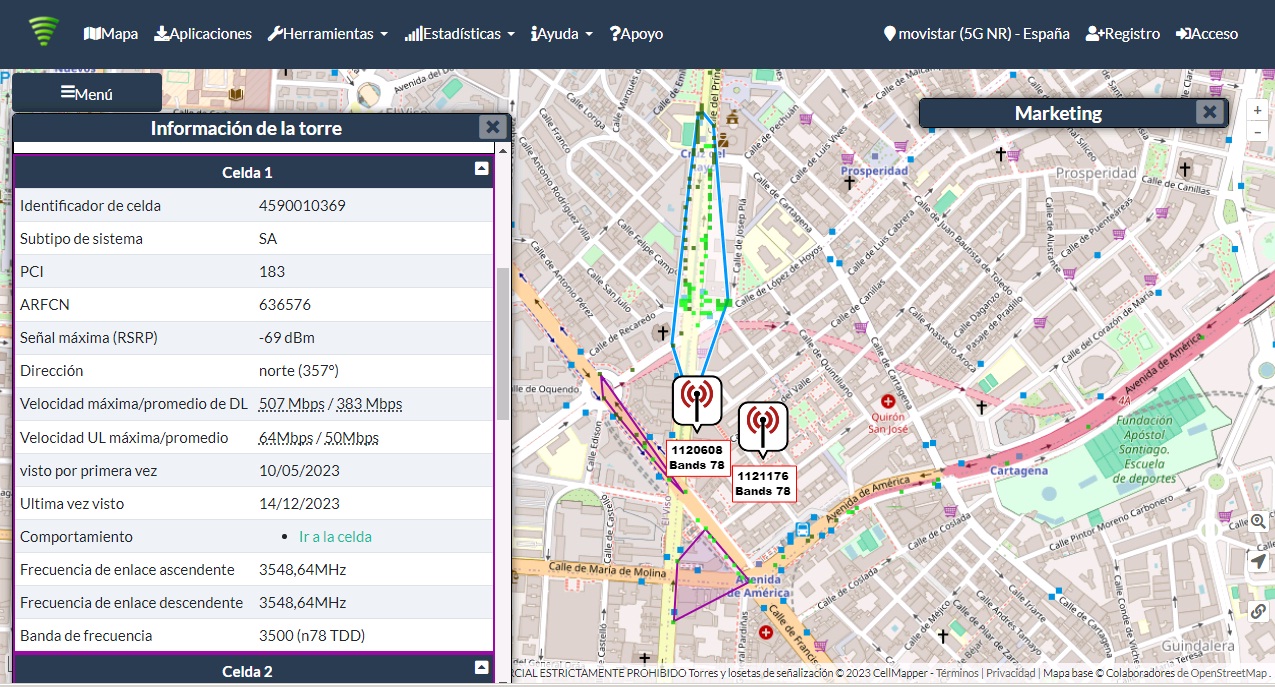This screenshot has height=687, width=1275.
Task: Click the Marketing panel title
Action: [1058, 113]
